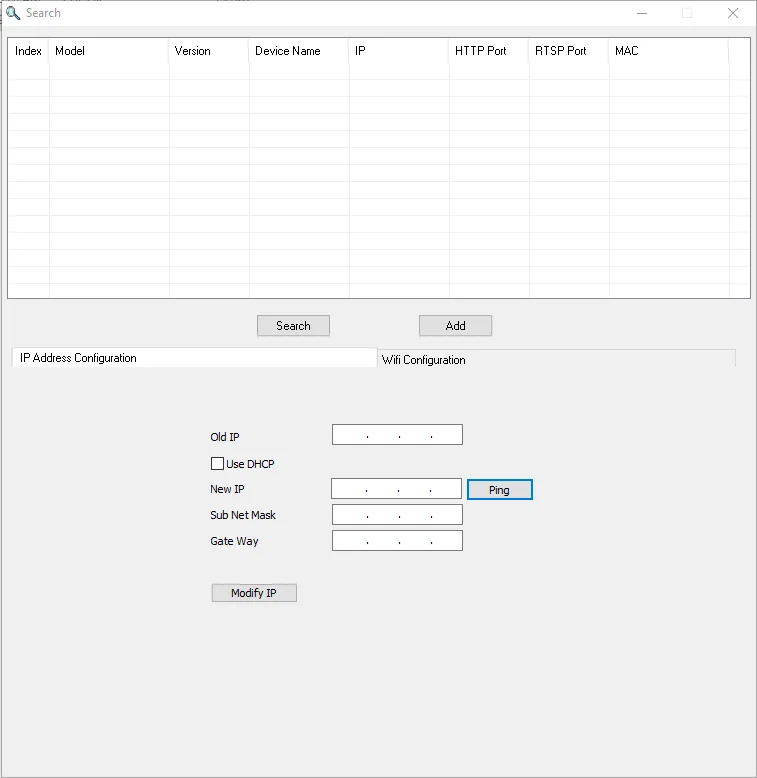Image resolution: width=757 pixels, height=778 pixels.
Task: Minimize the Search window
Action: pos(642,13)
